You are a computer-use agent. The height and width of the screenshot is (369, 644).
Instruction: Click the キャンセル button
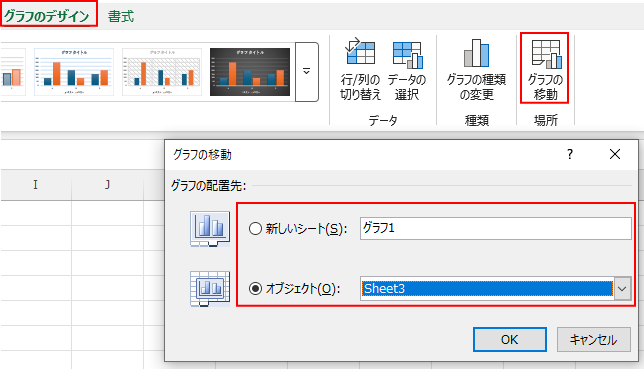point(593,339)
